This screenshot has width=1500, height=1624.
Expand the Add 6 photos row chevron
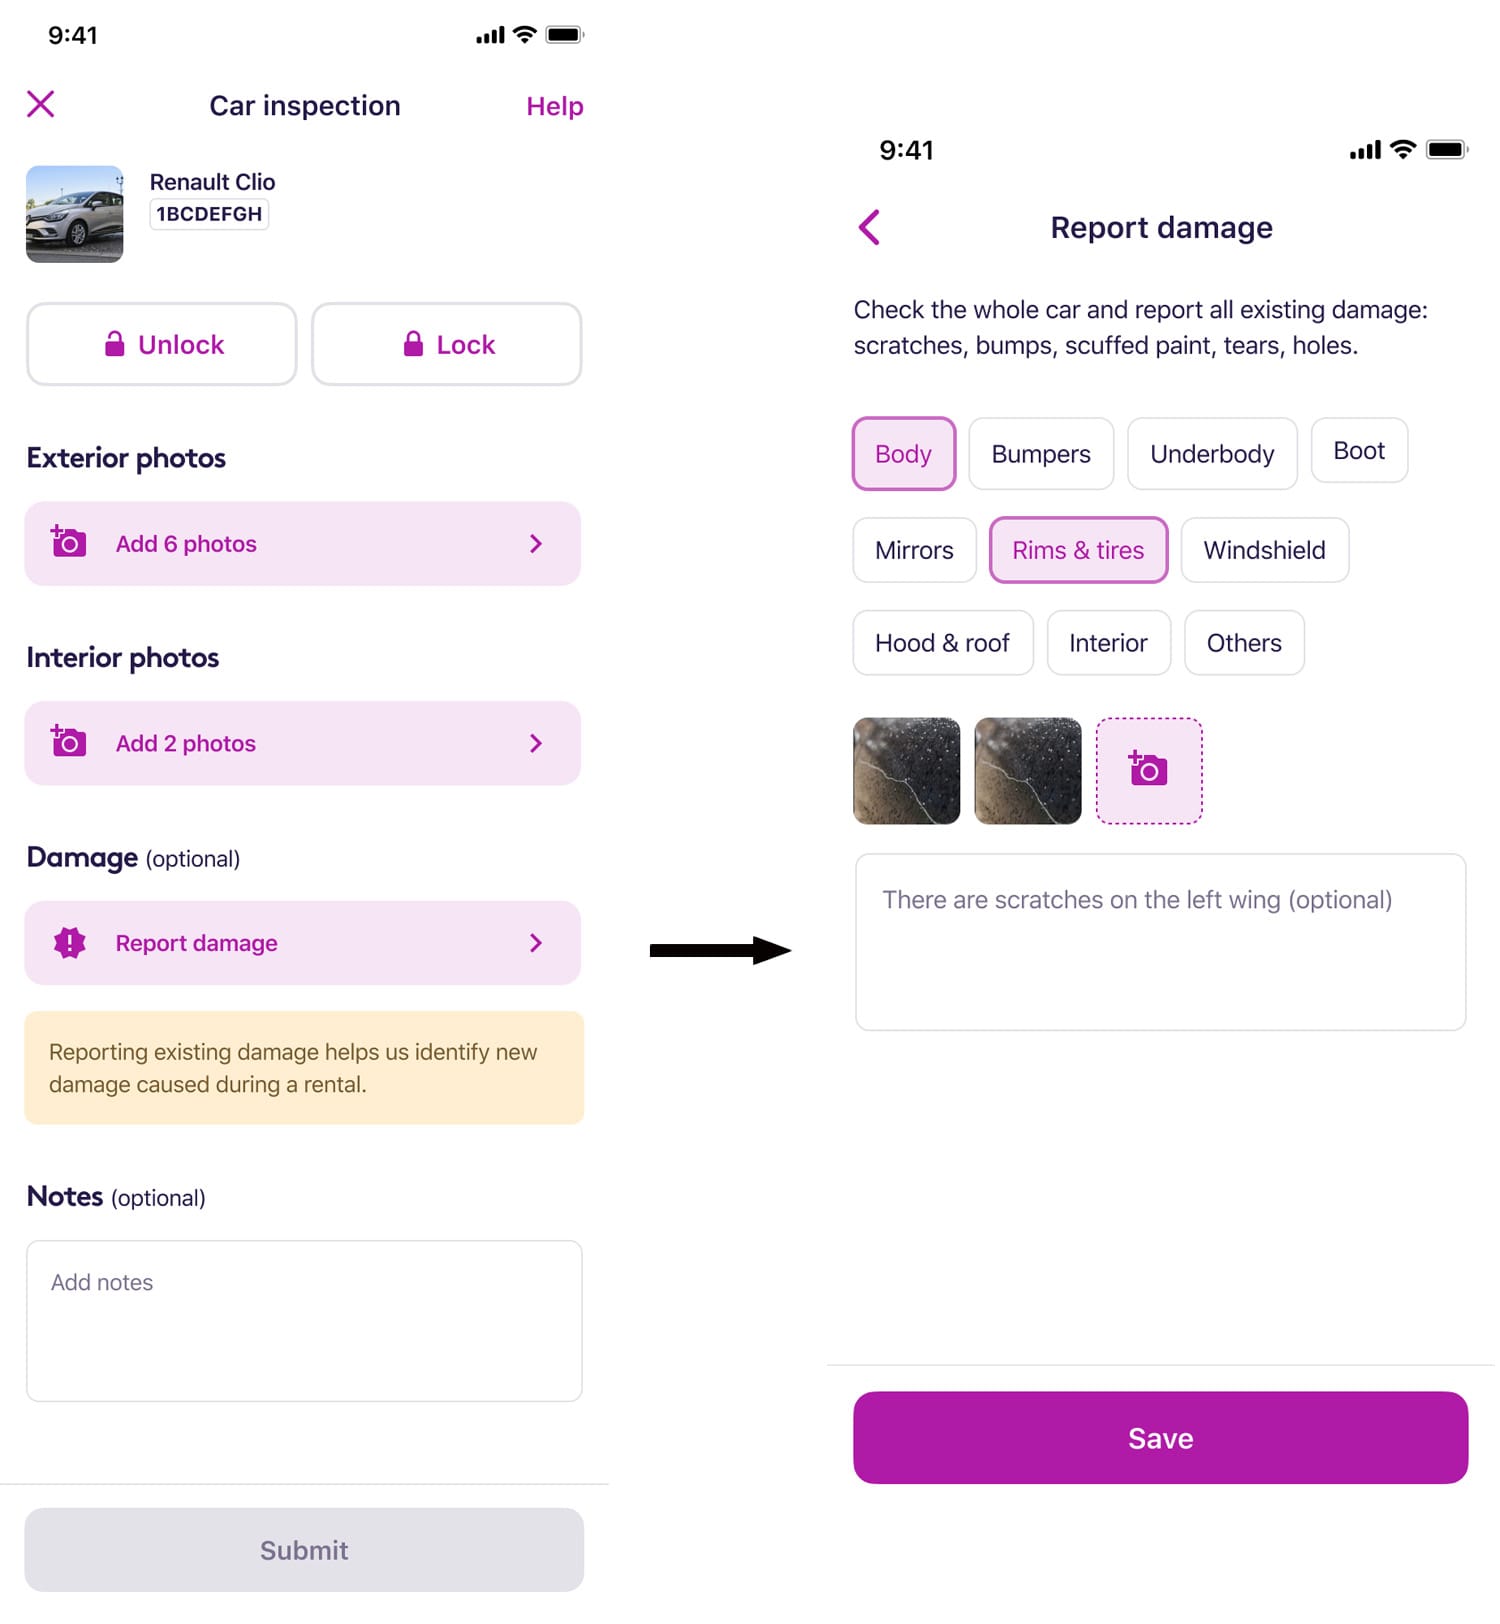coord(536,544)
